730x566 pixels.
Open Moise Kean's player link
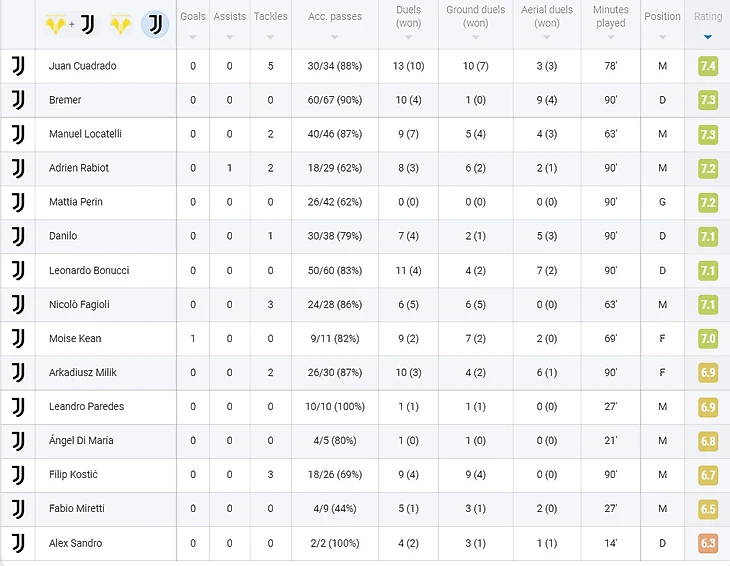[75, 339]
